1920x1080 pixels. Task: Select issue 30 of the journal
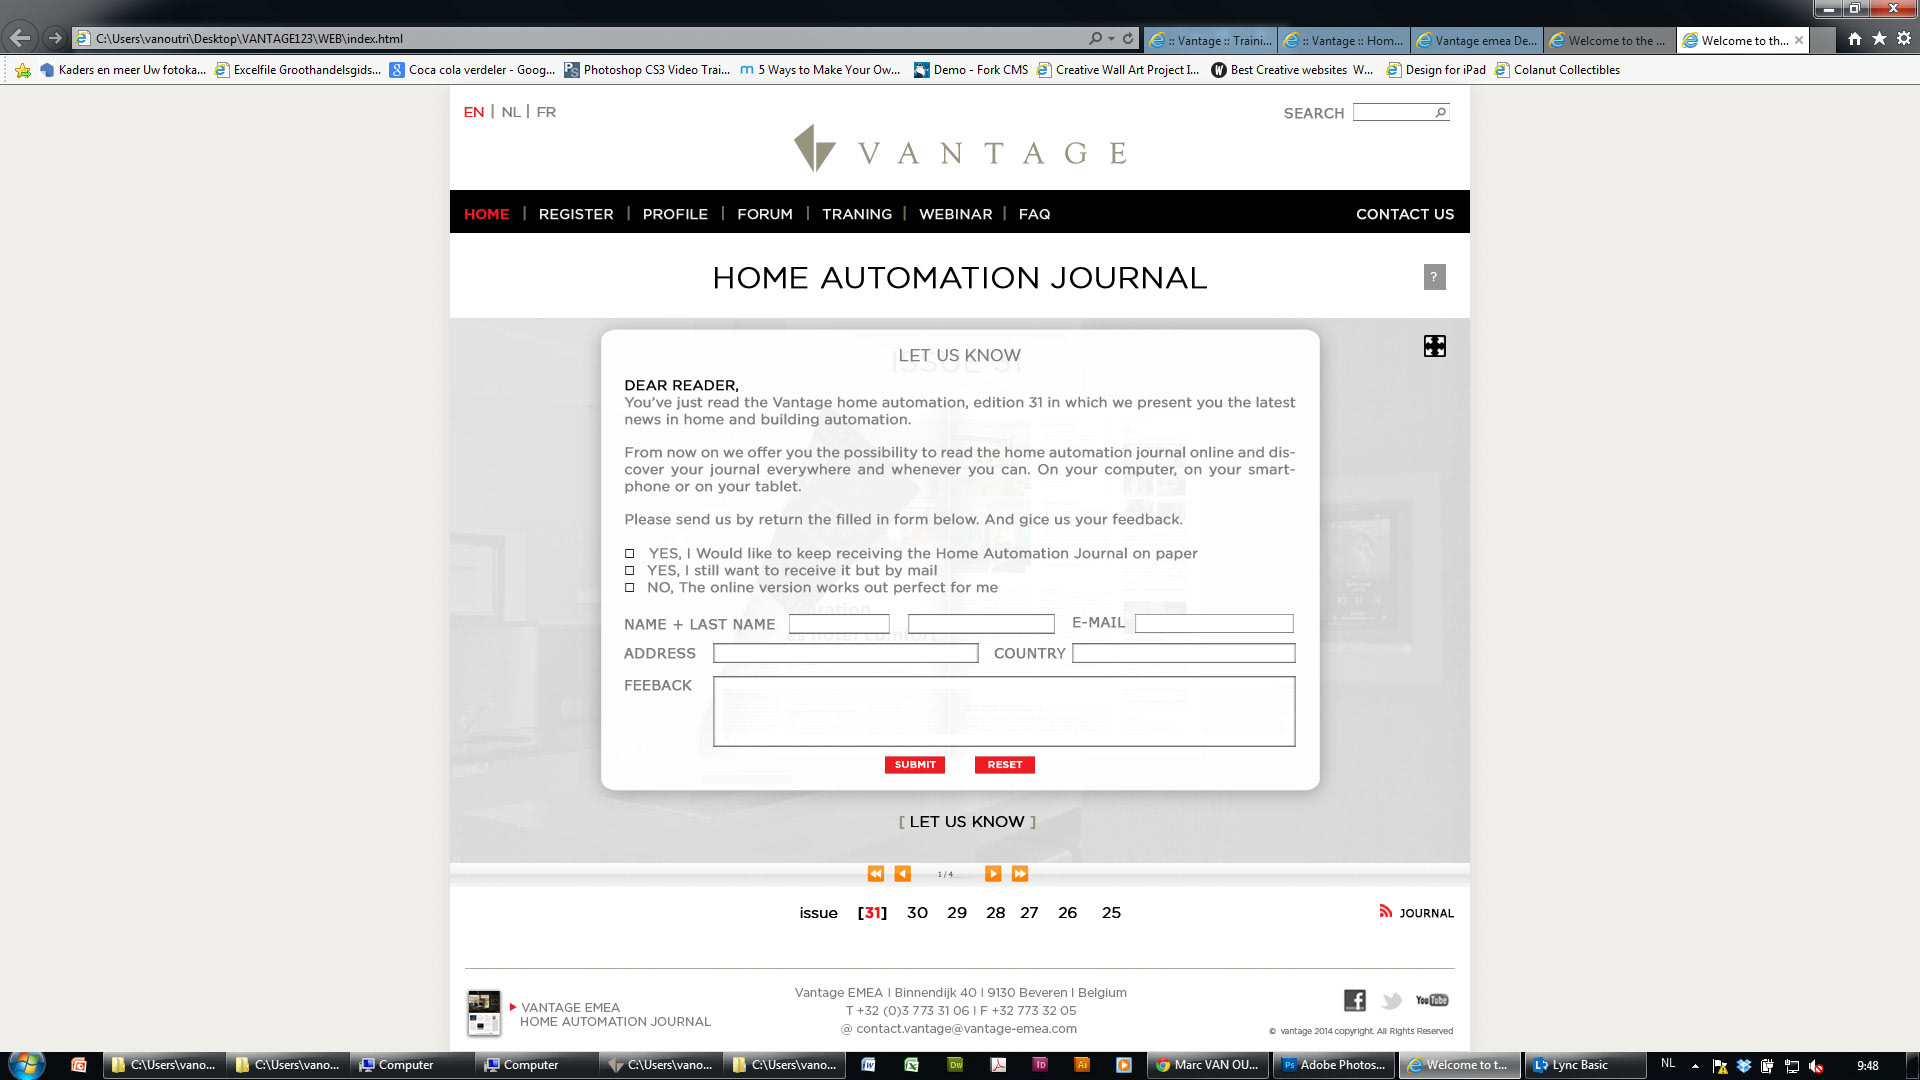[916, 912]
